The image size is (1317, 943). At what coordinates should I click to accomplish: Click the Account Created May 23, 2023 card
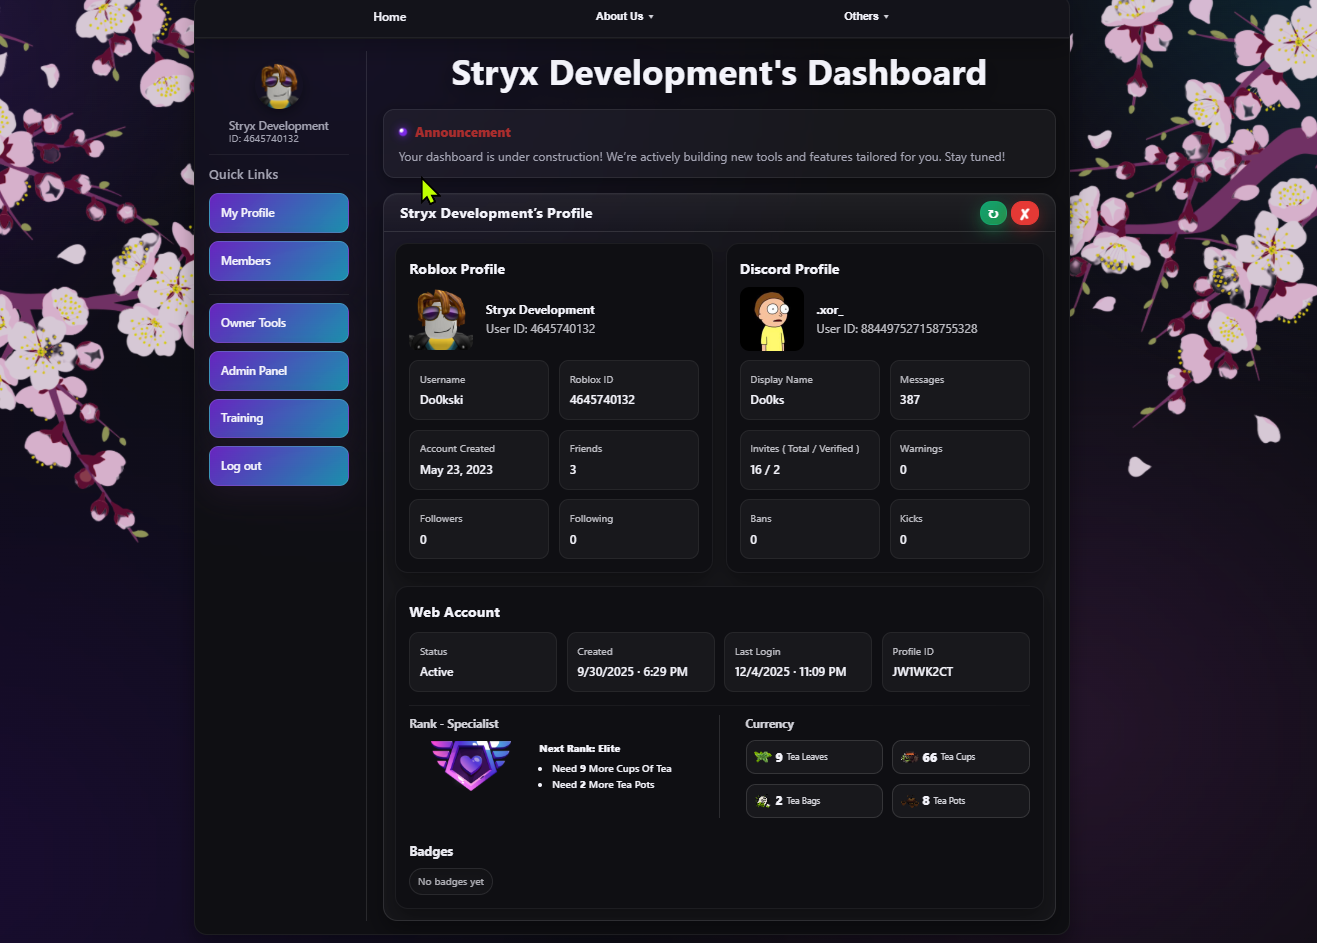coord(479,460)
